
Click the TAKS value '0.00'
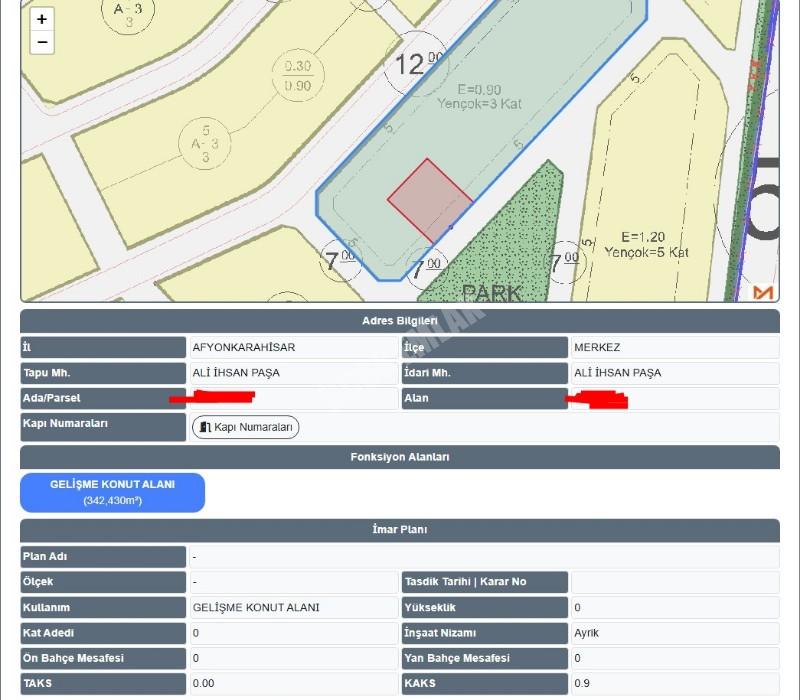coord(203,684)
